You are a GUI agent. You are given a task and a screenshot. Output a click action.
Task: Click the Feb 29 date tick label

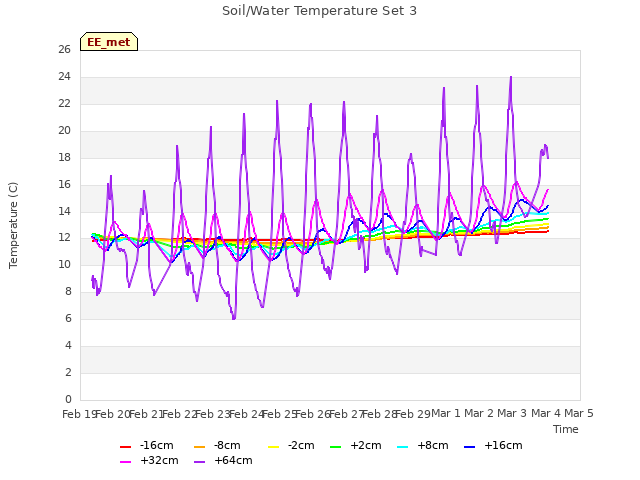413,414
